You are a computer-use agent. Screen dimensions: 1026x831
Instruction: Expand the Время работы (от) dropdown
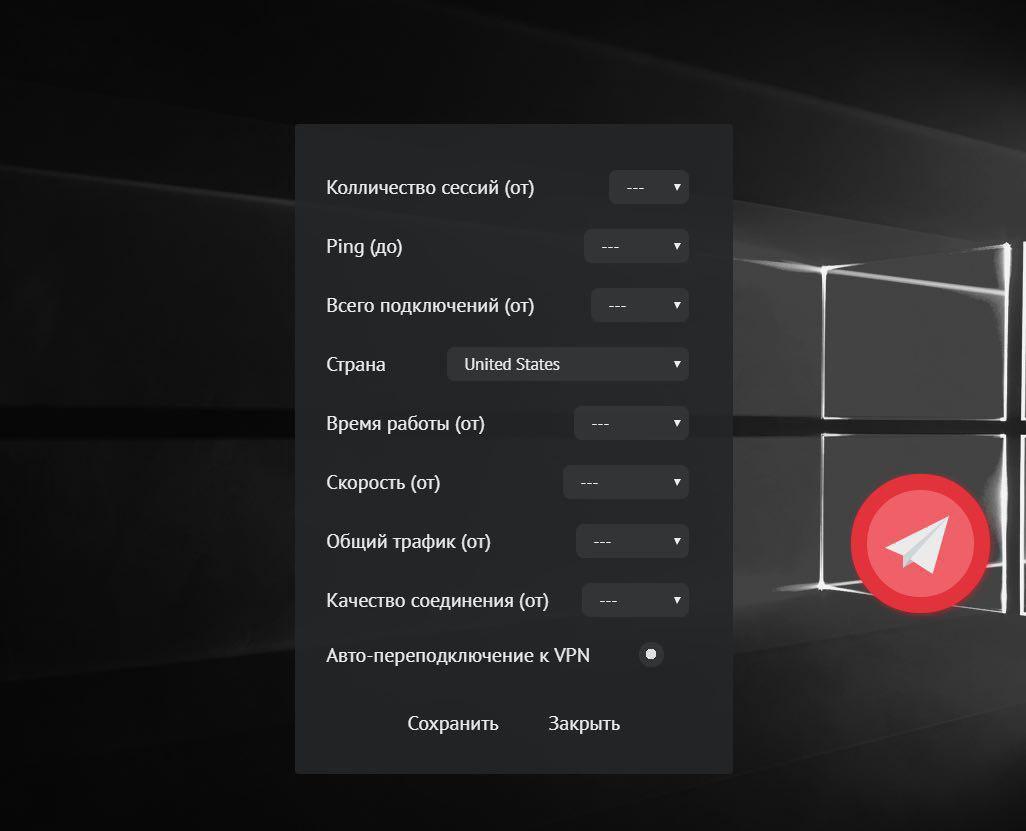[631, 423]
